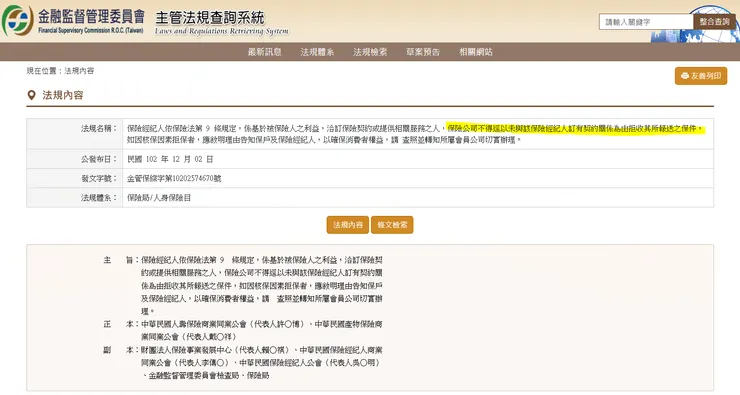Click the 副本 label in document body
Viewport: 740px width, 395px height.
pos(121,350)
